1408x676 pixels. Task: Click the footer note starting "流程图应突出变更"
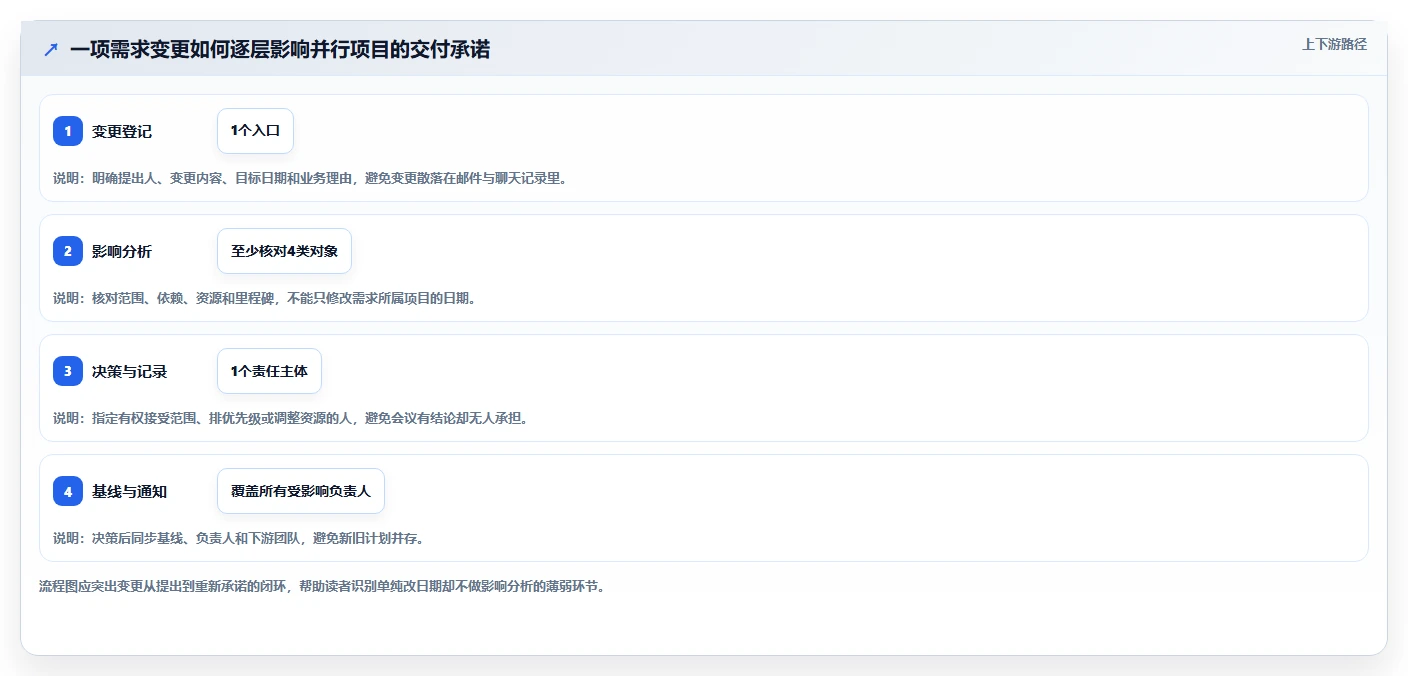click(x=322, y=586)
